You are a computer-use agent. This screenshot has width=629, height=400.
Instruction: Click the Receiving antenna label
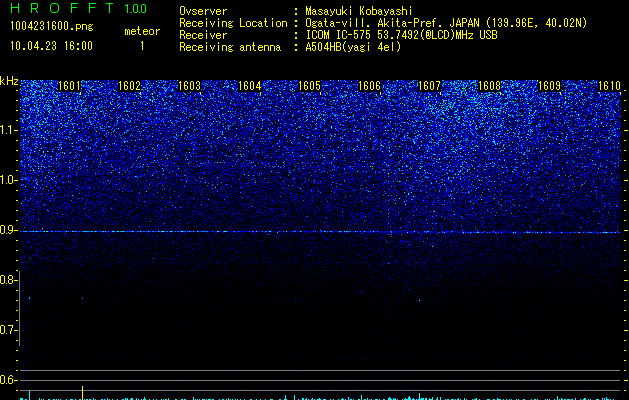coord(230,47)
